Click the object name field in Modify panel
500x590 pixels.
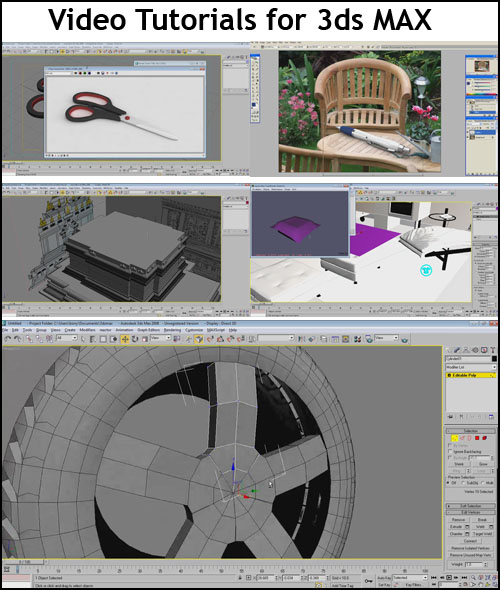pyautogui.click(x=468, y=359)
